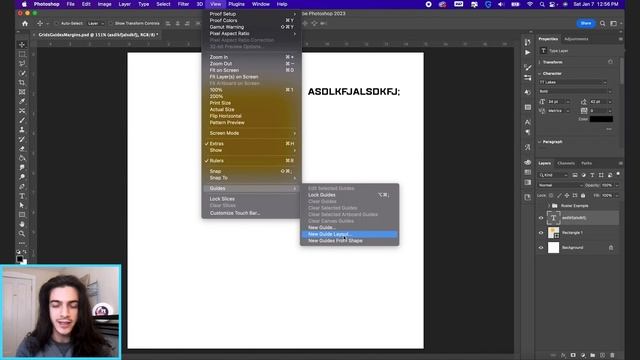Expand the Transform section in Properties
640x360 pixels.
[x=540, y=62]
